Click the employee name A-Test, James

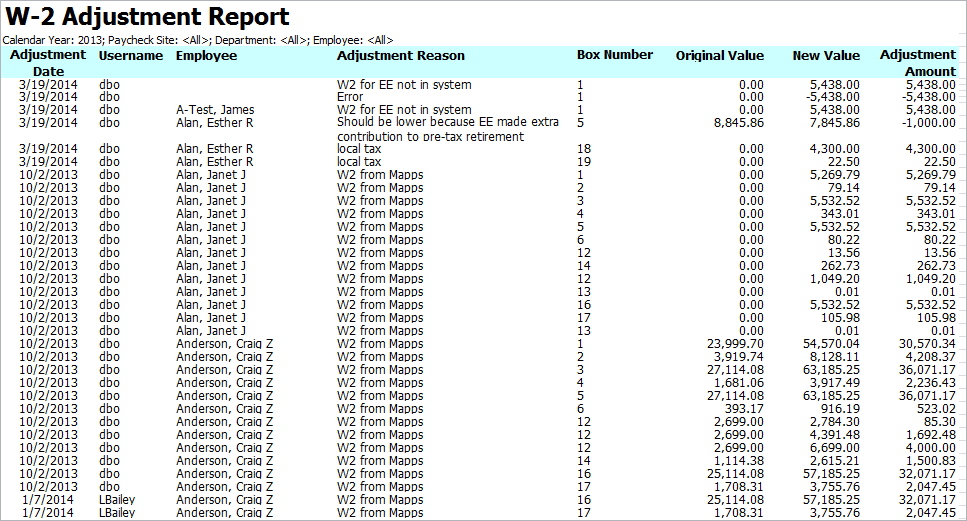215,110
